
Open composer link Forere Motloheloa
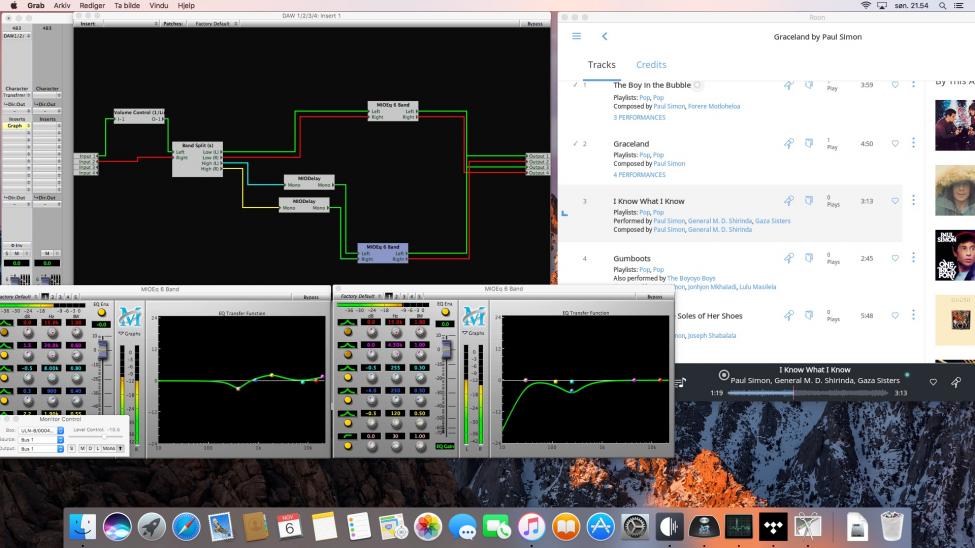pos(714,106)
